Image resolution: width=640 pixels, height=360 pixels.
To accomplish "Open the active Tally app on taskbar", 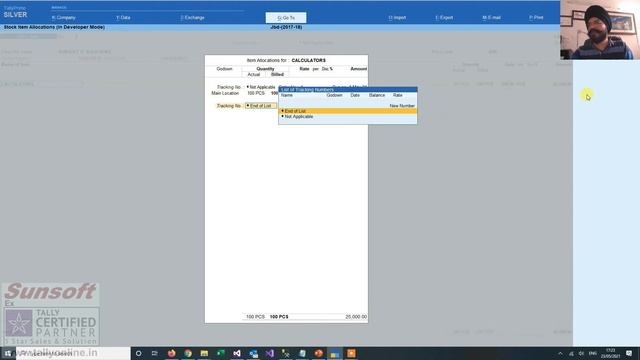I will [335, 353].
